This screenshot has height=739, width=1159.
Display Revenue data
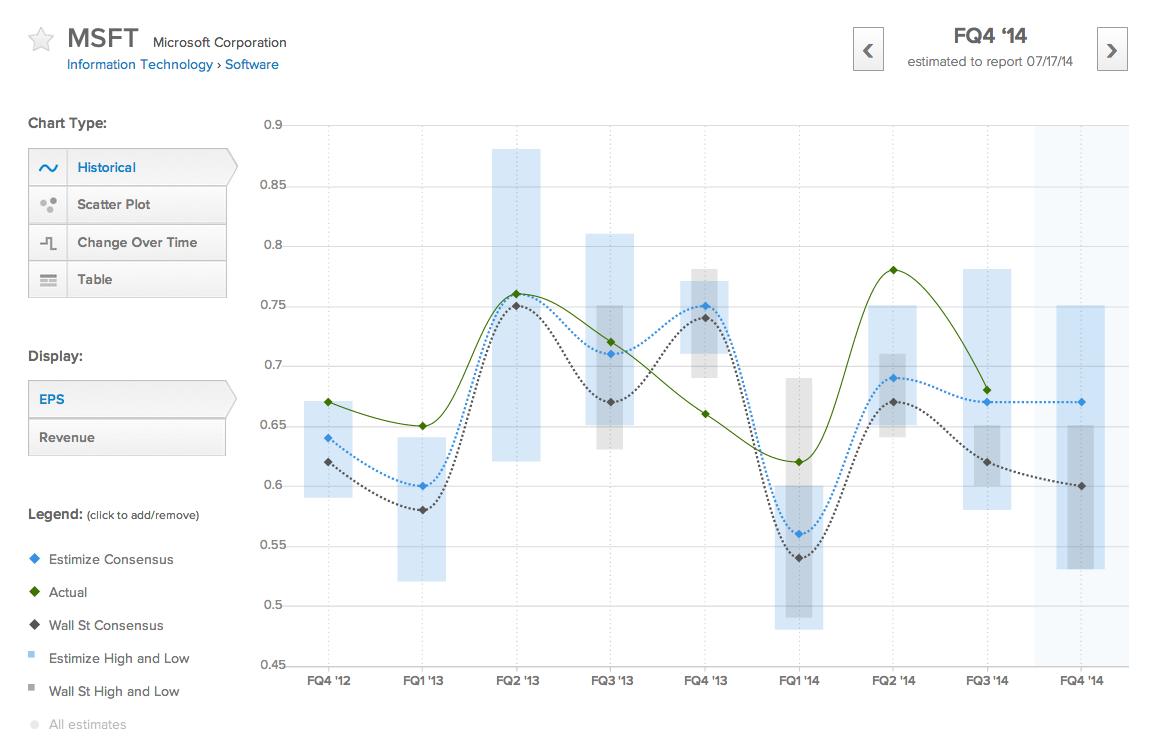tap(127, 437)
